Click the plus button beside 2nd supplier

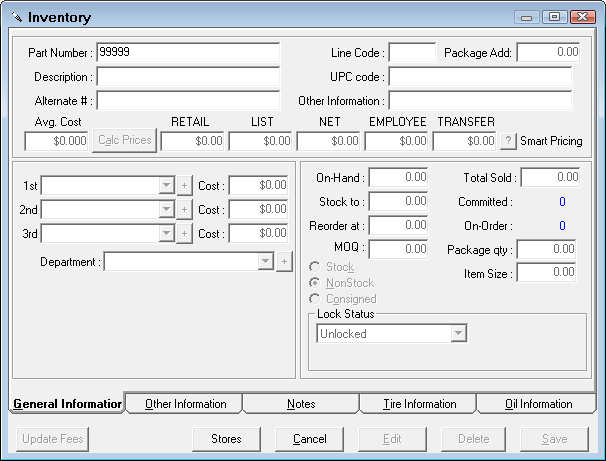184,209
